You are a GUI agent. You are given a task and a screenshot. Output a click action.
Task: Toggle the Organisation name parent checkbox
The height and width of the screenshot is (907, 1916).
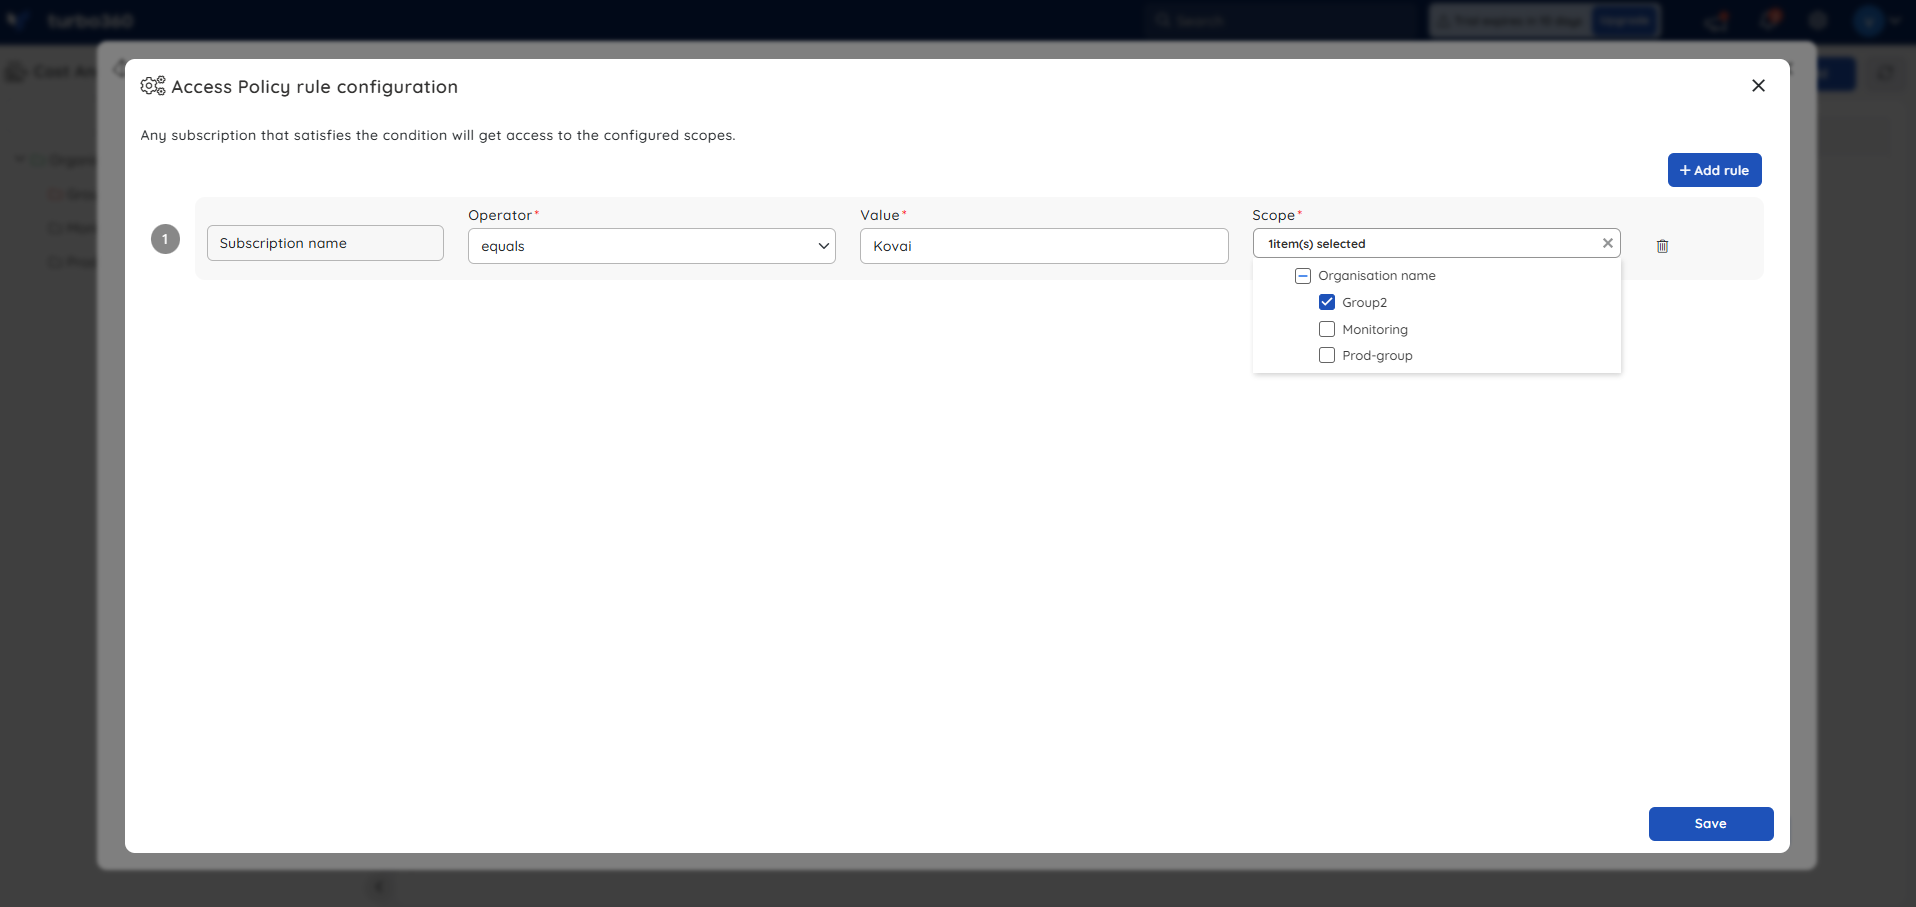pos(1303,276)
